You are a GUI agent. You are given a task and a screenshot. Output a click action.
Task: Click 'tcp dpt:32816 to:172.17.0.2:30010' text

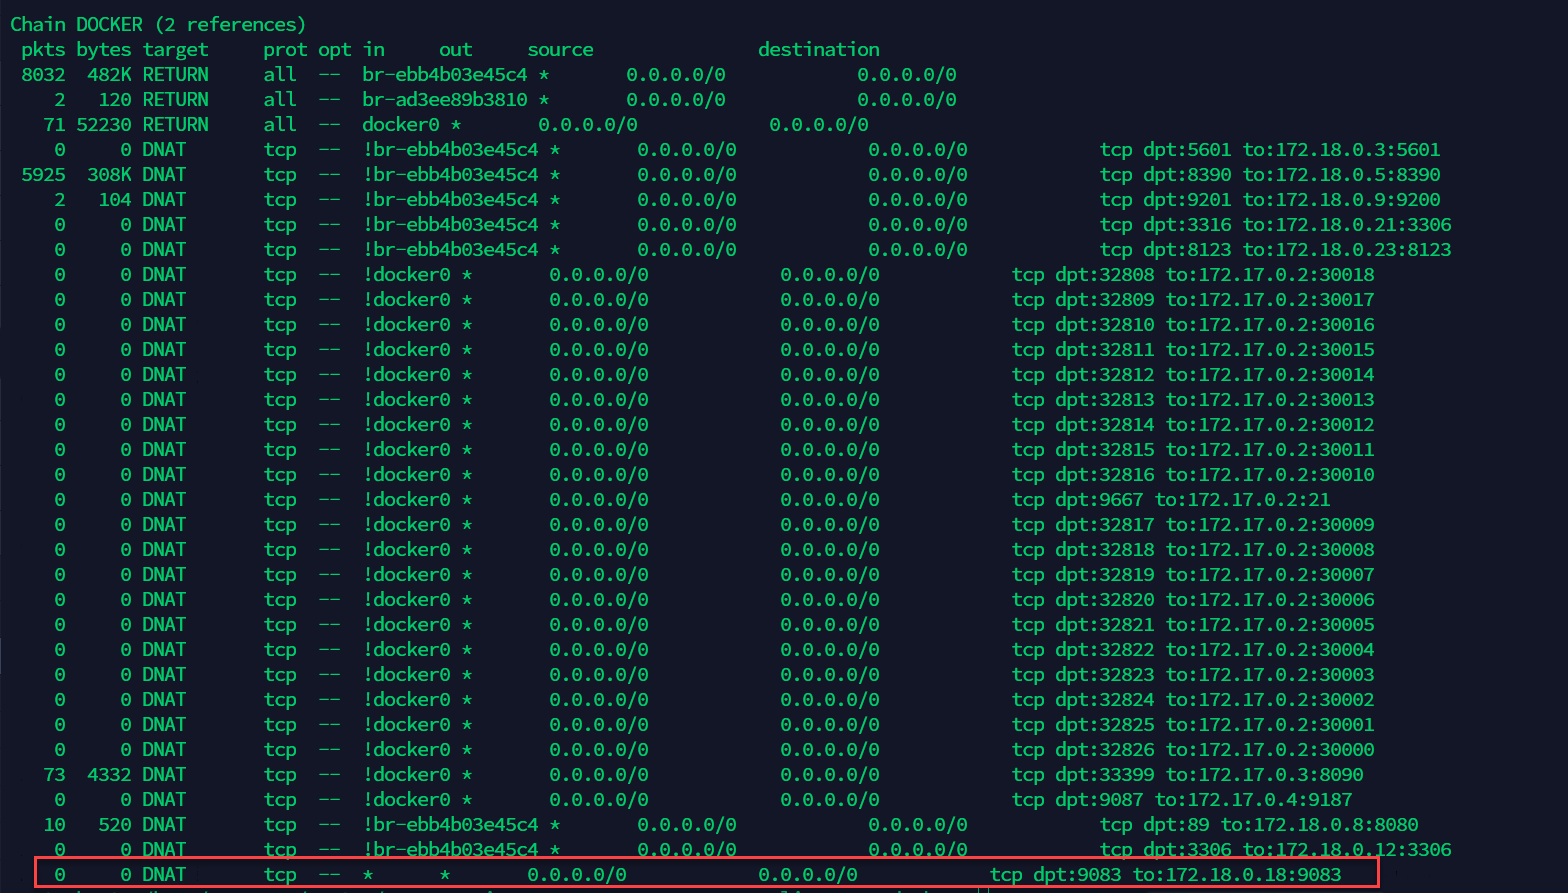point(1193,474)
